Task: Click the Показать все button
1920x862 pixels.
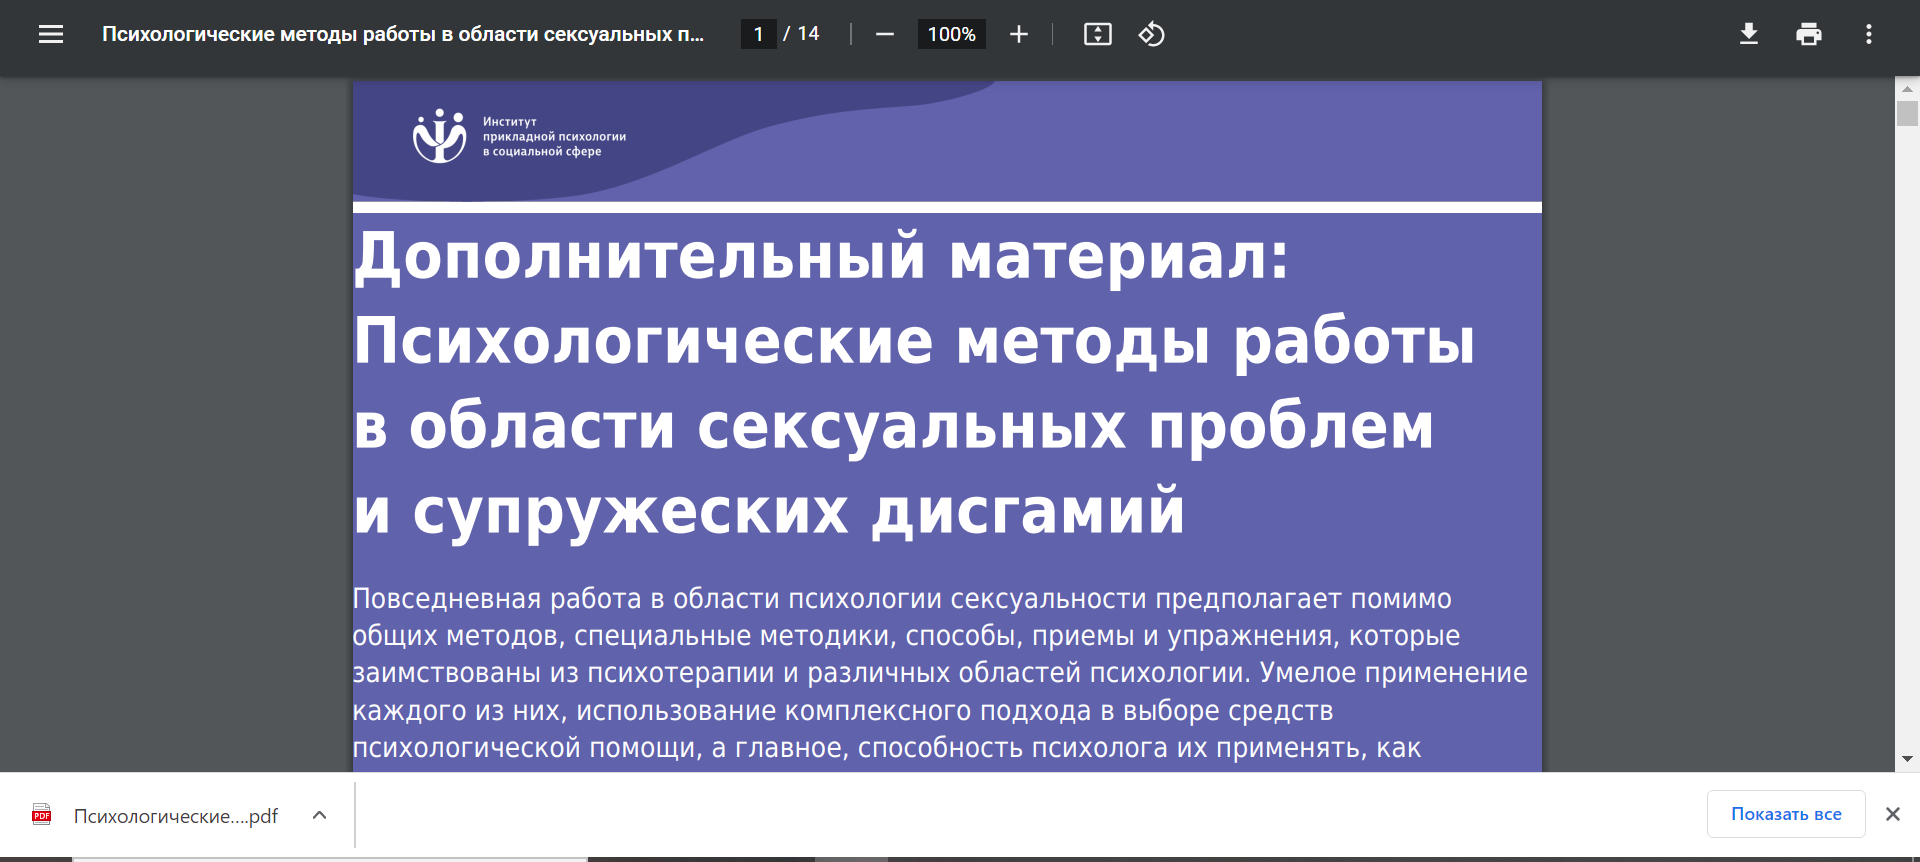Action: click(x=1786, y=814)
